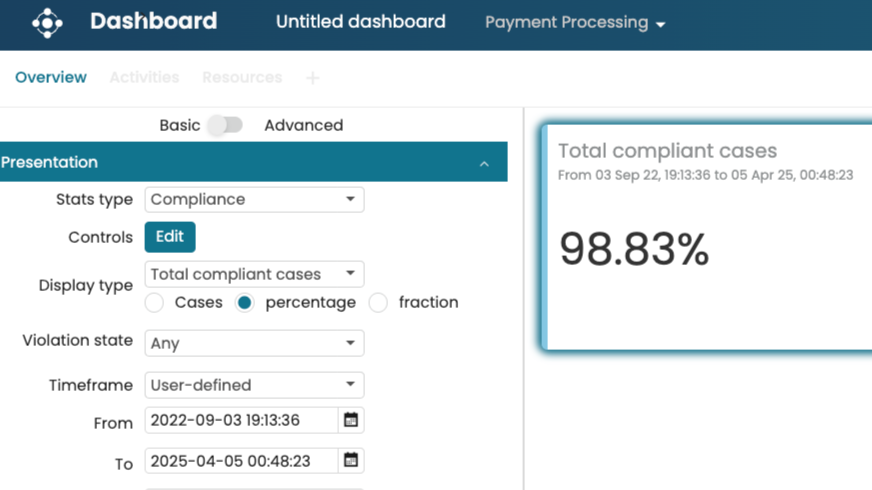Select the percentage radio button
The height and width of the screenshot is (490, 872).
(x=245, y=303)
